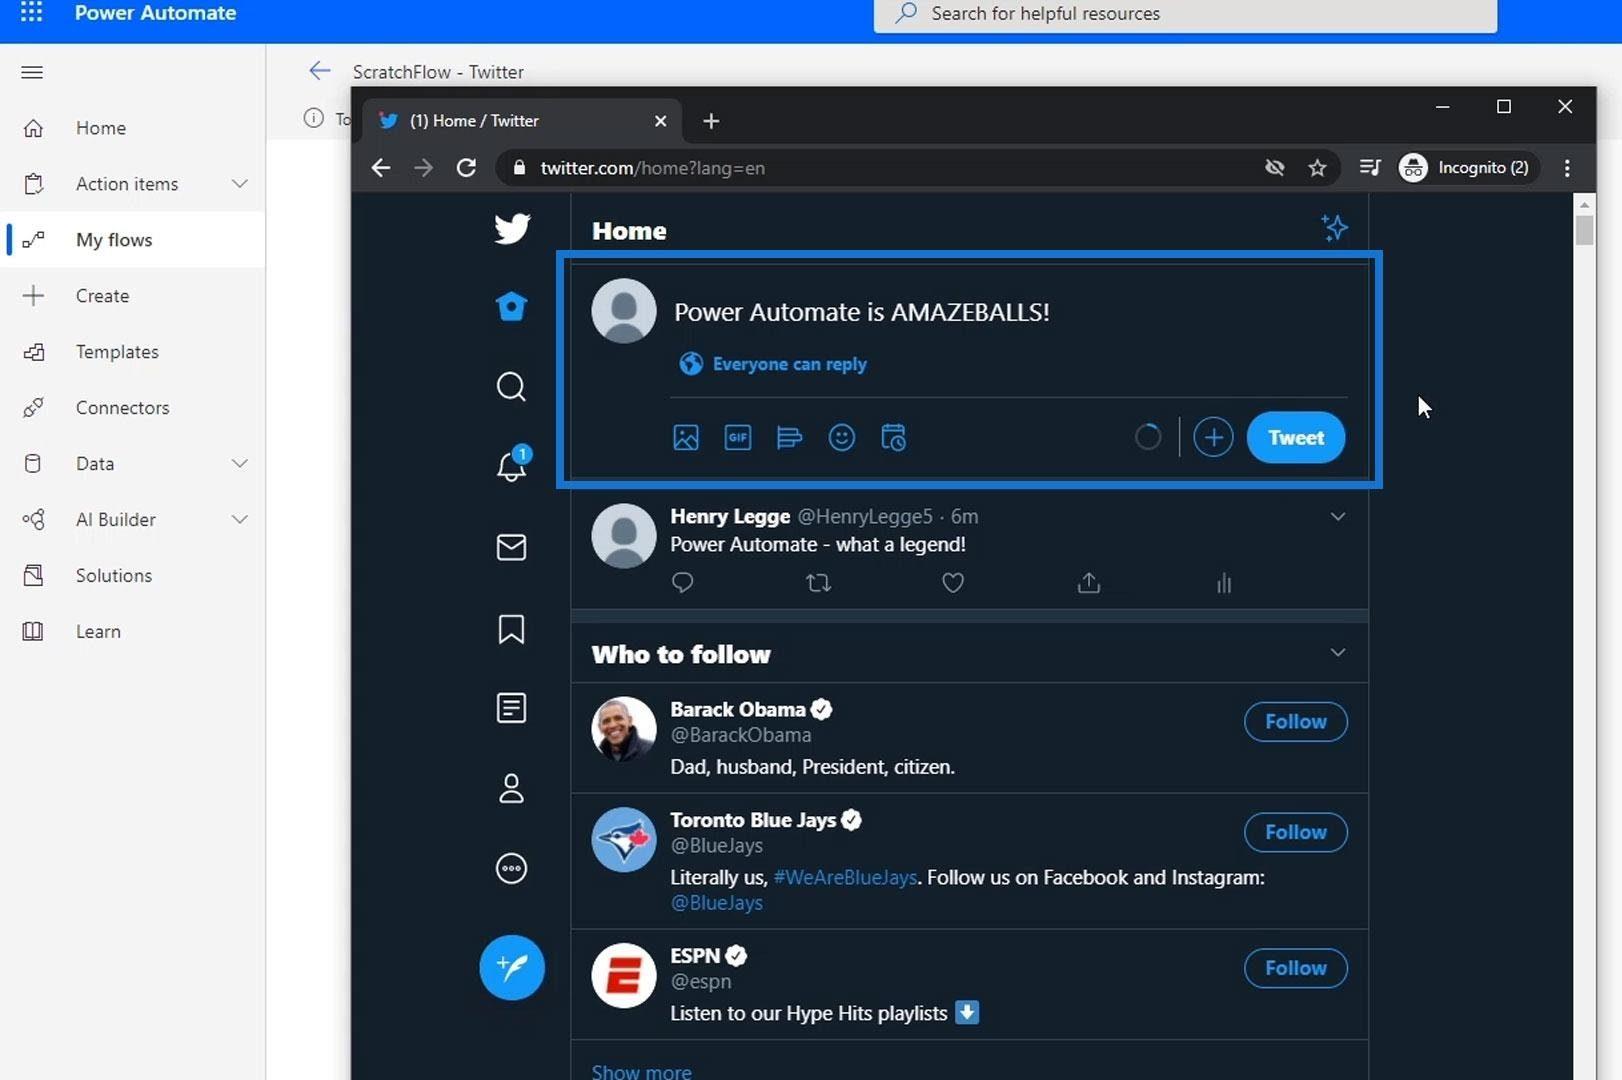Screen dimensions: 1622x1080
Task: Open Barack Obama profile picture
Action: 624,729
